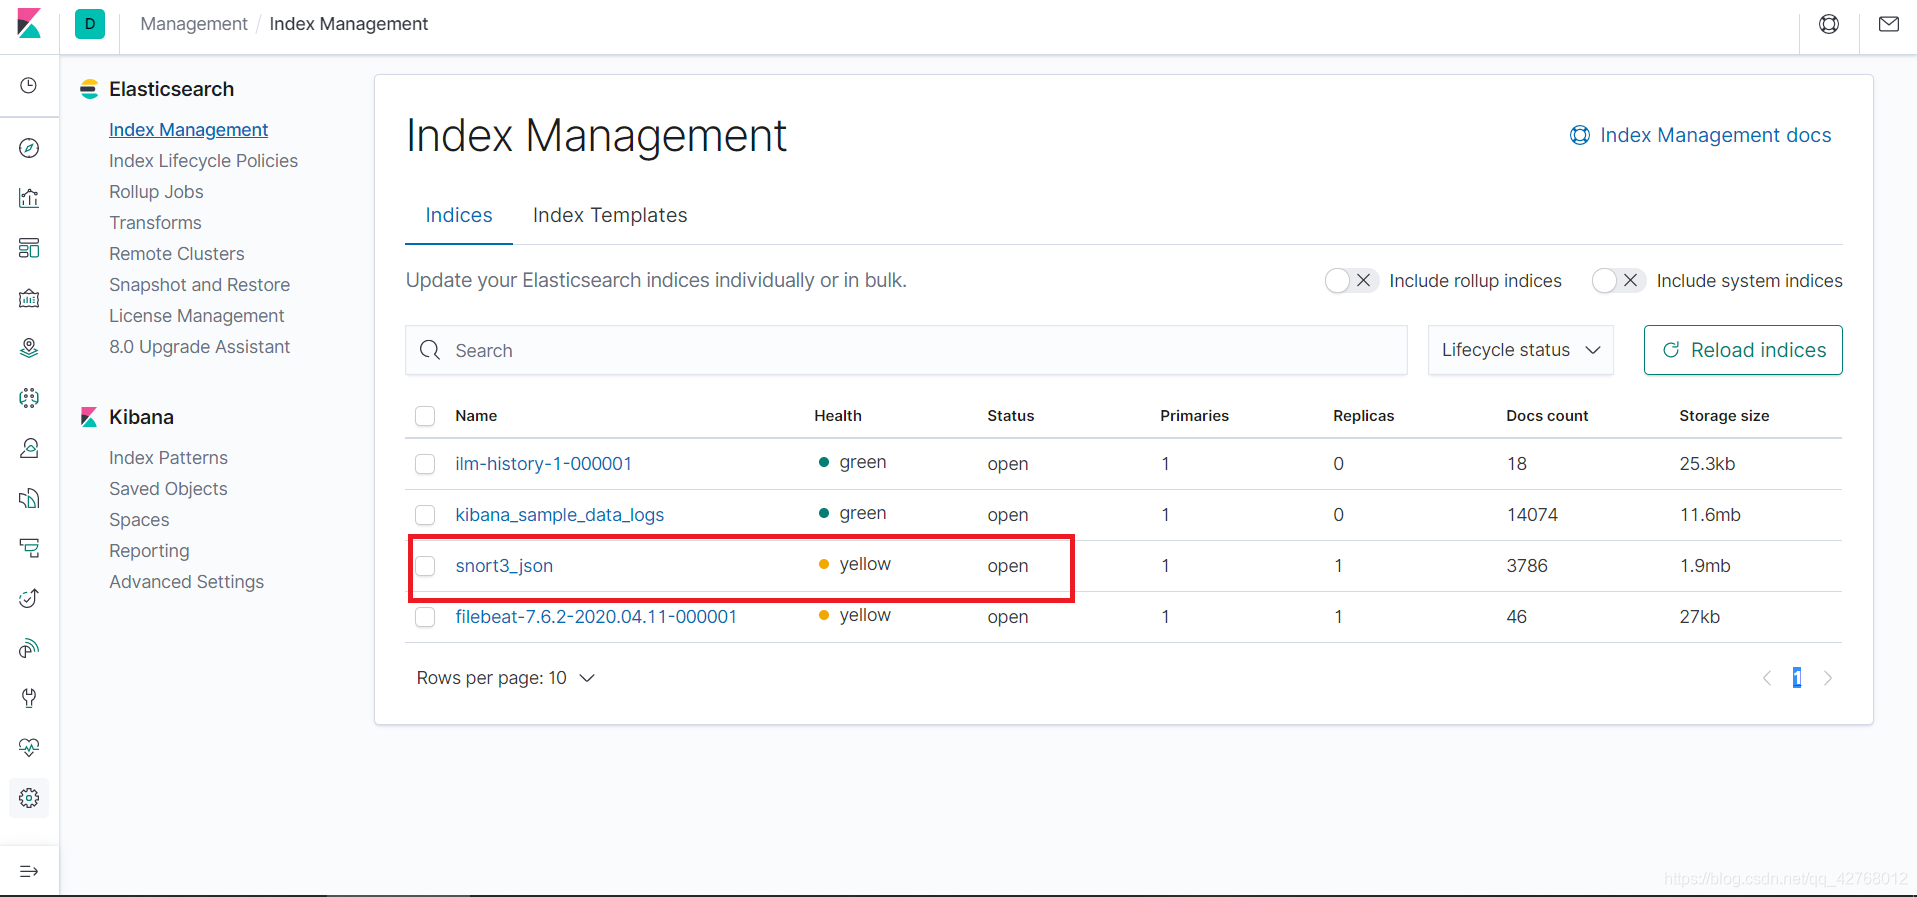Open APM icon in sidebar
Screen dimensions: 1917x897
(29, 548)
